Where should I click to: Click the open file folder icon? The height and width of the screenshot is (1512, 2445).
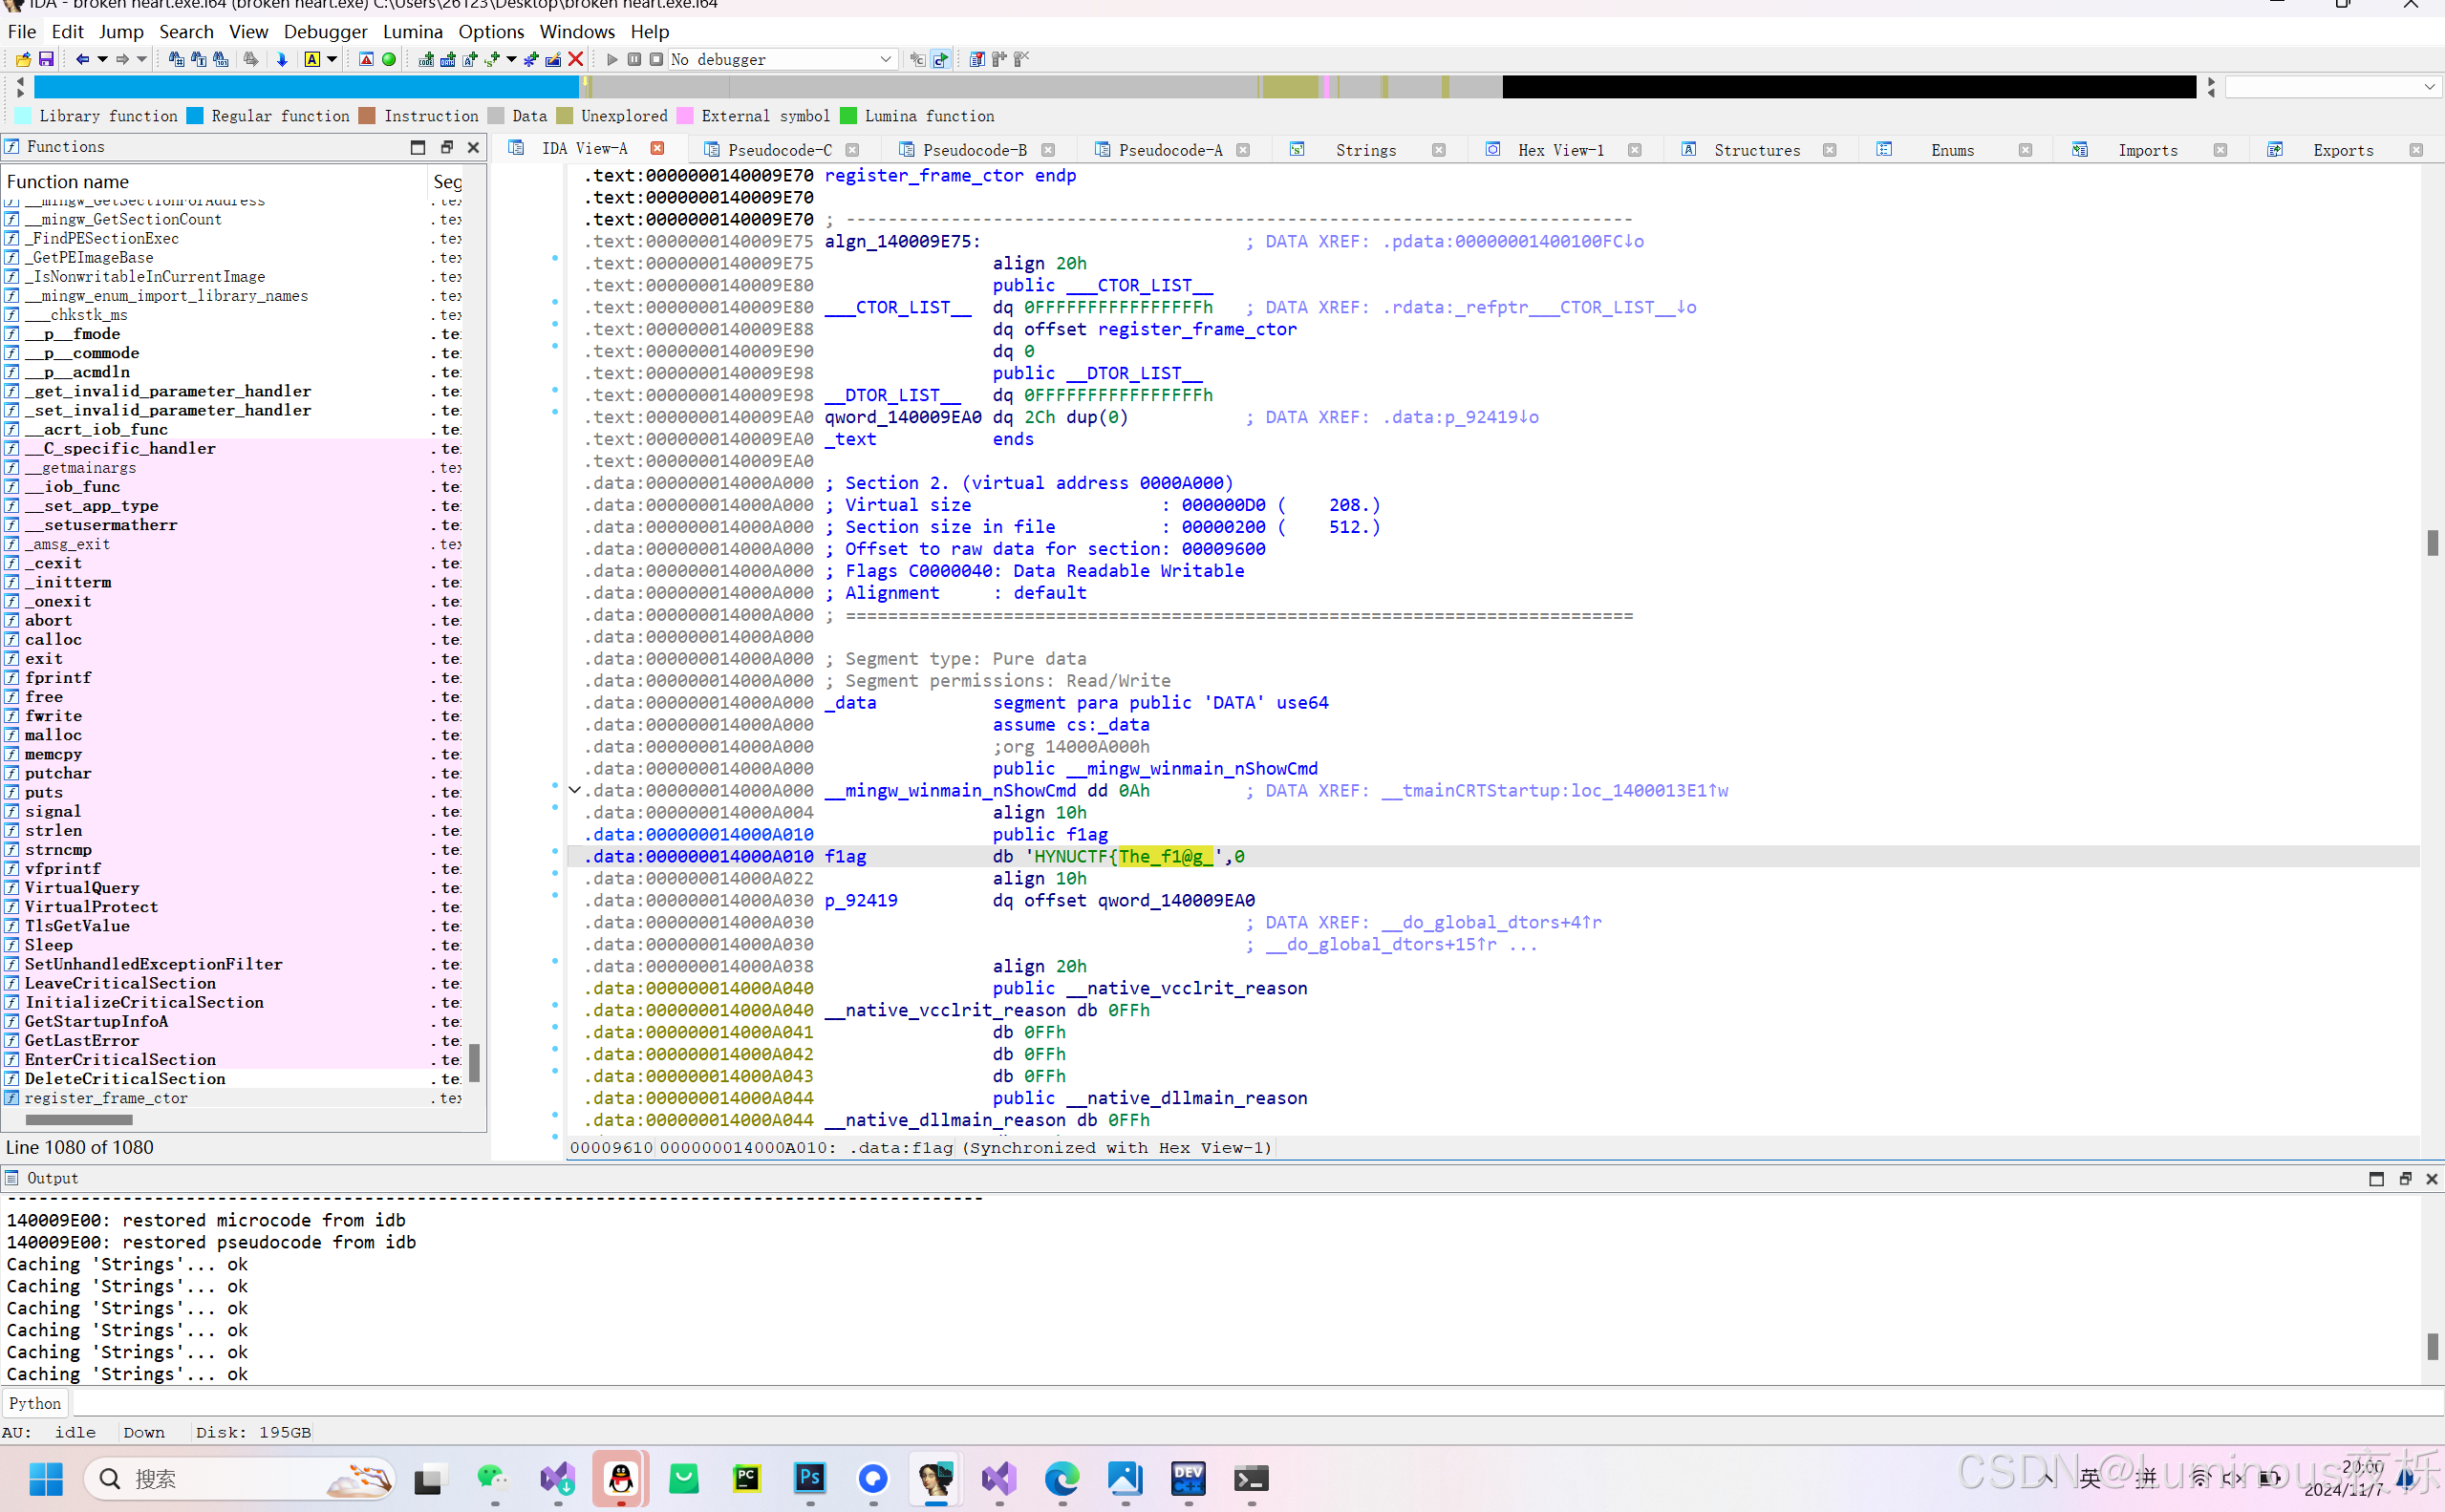(22, 59)
